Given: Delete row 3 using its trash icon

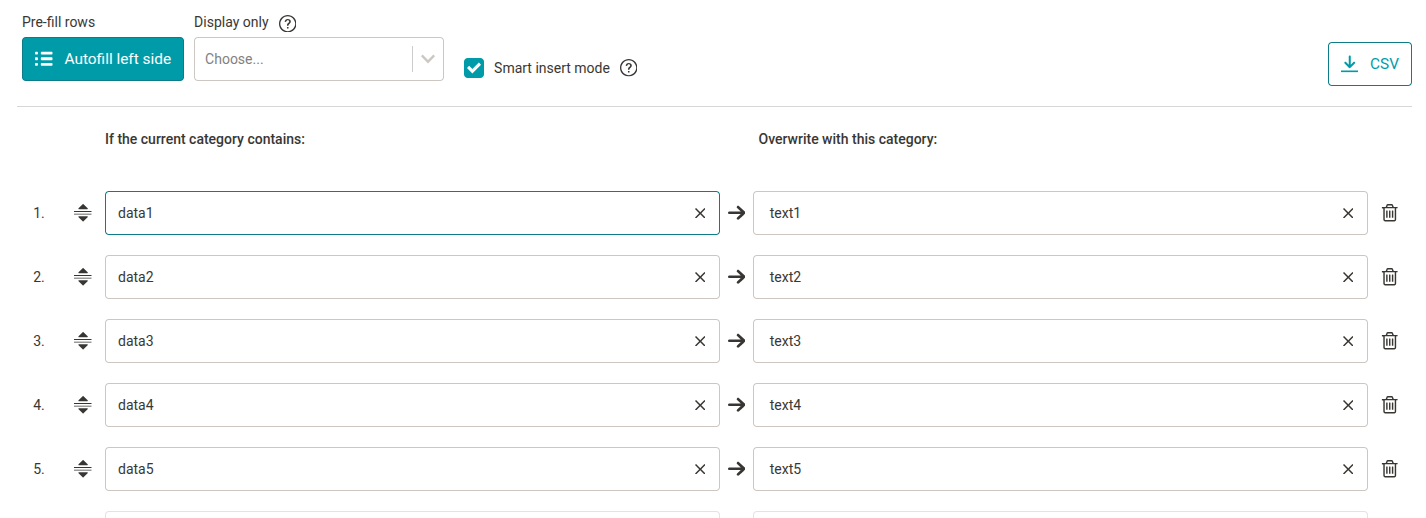Looking at the screenshot, I should pos(1389,341).
